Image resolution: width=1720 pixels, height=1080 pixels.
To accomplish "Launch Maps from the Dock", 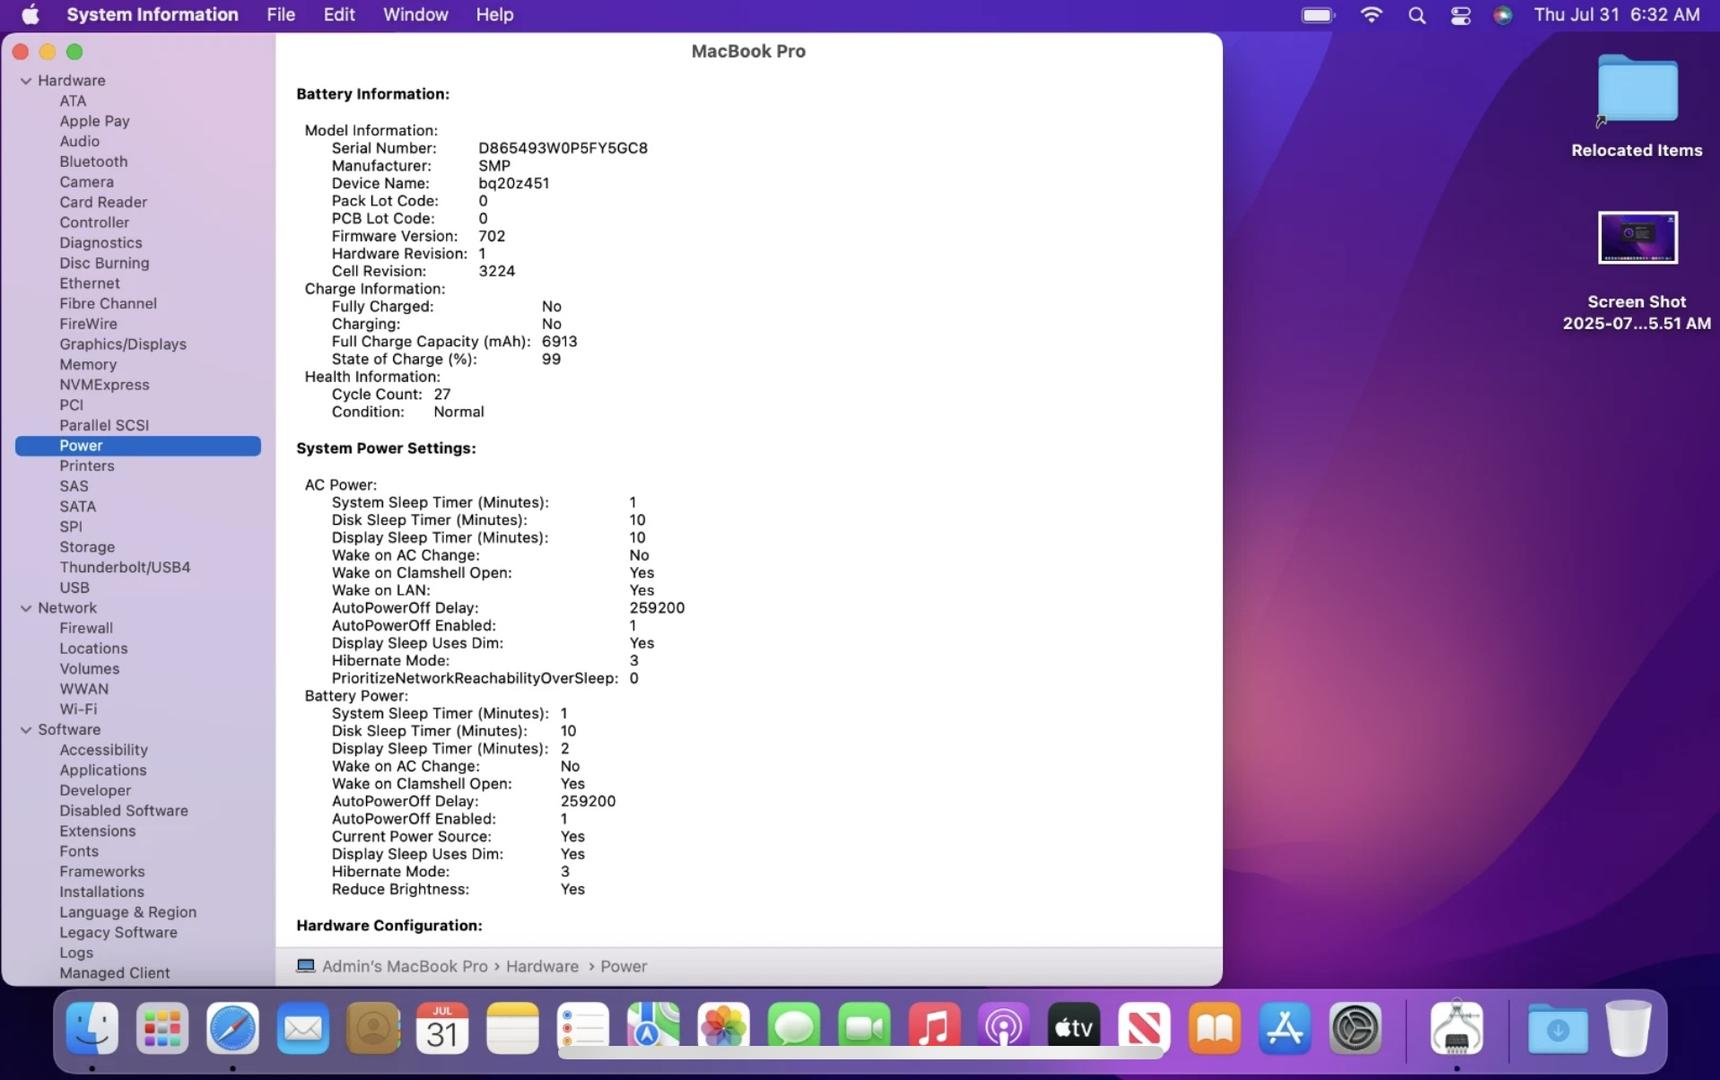I will pyautogui.click(x=653, y=1028).
